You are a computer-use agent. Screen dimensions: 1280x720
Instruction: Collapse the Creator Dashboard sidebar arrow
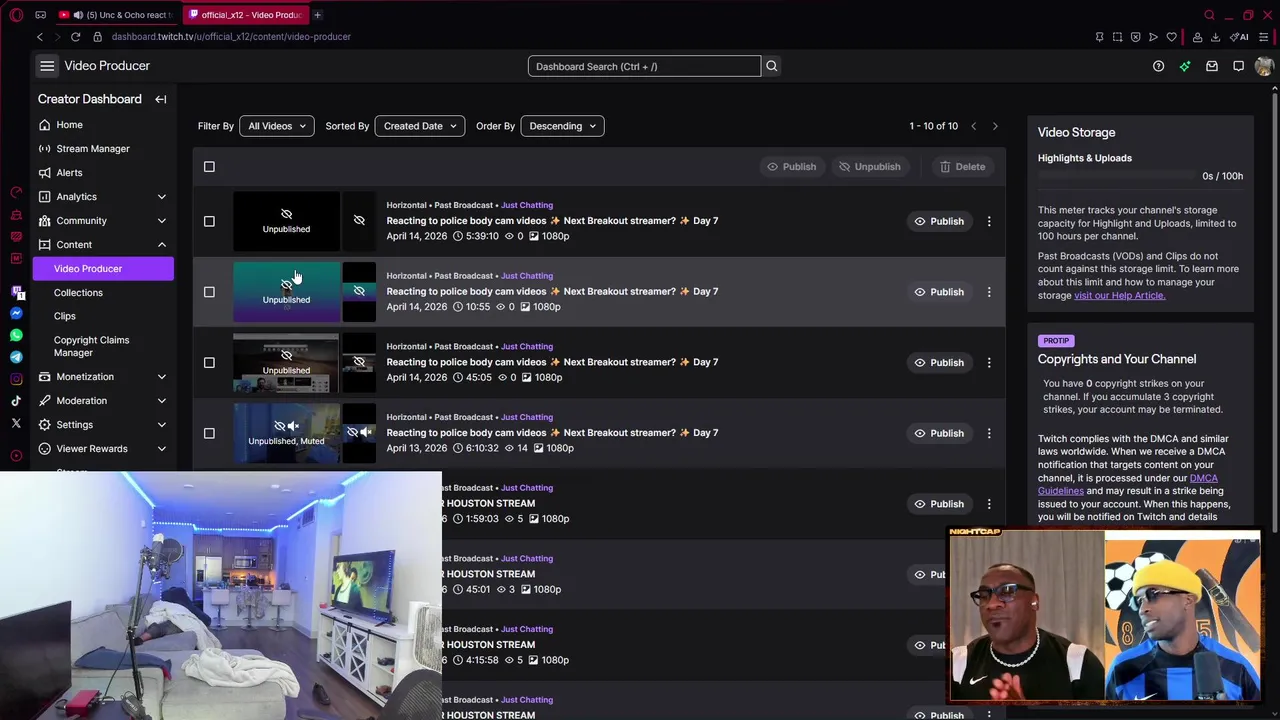(x=161, y=99)
